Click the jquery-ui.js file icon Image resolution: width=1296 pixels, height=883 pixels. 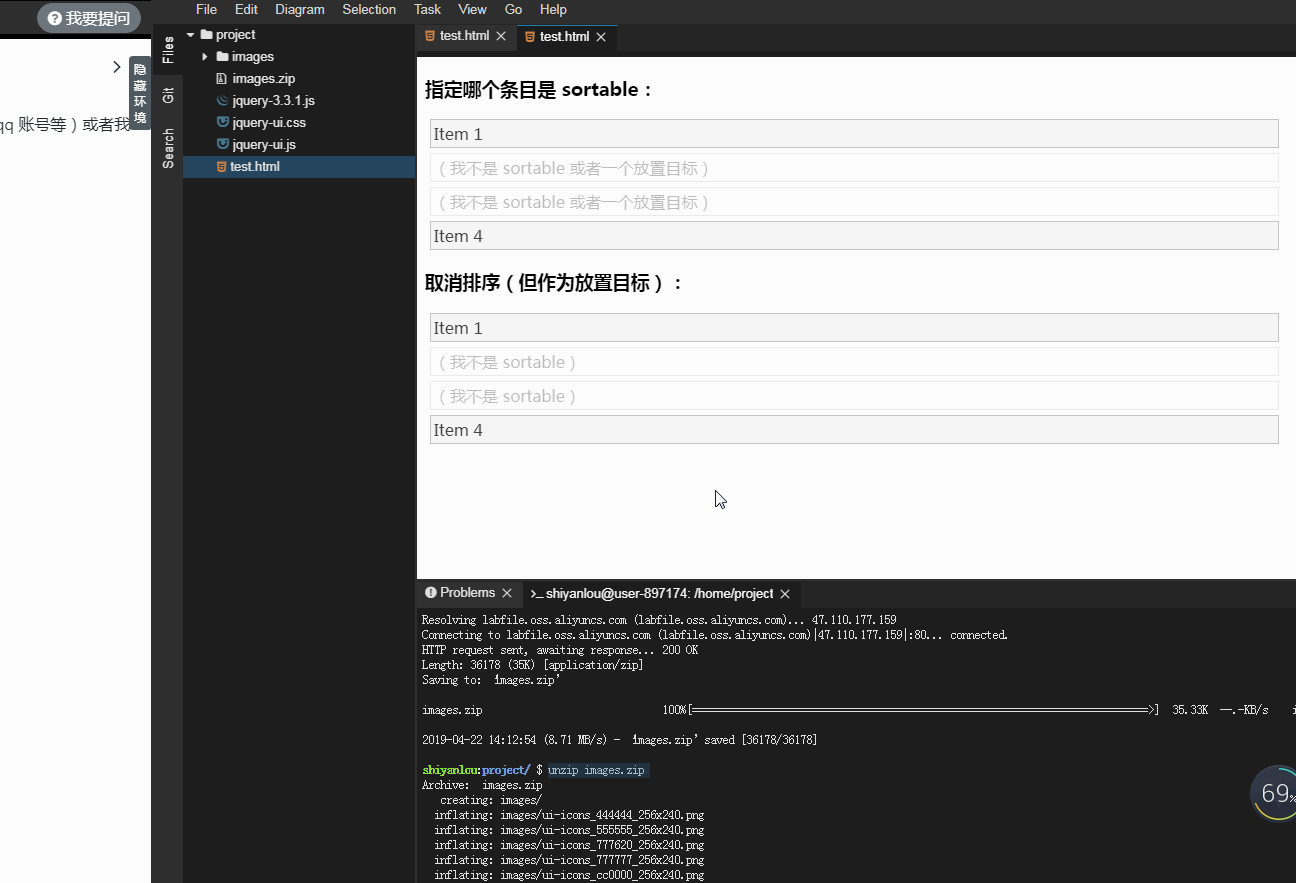point(222,145)
